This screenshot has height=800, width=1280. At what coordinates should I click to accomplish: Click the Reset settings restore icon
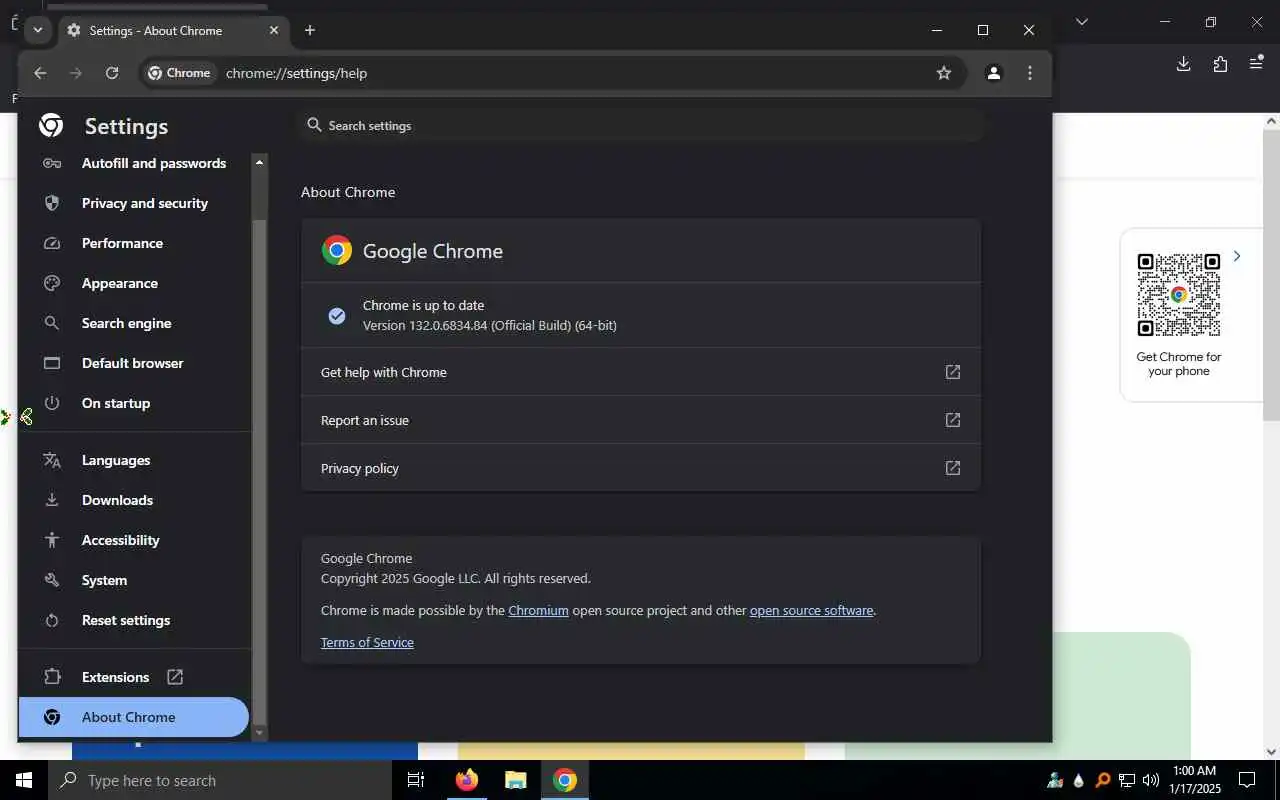point(52,620)
